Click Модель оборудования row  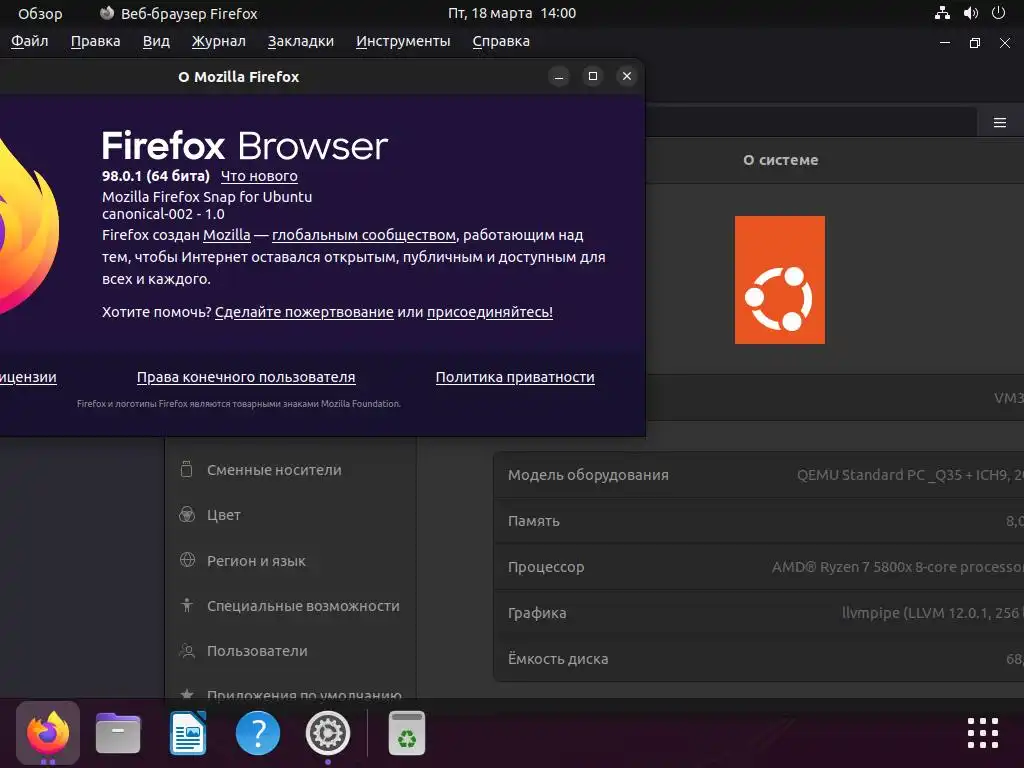click(x=759, y=475)
